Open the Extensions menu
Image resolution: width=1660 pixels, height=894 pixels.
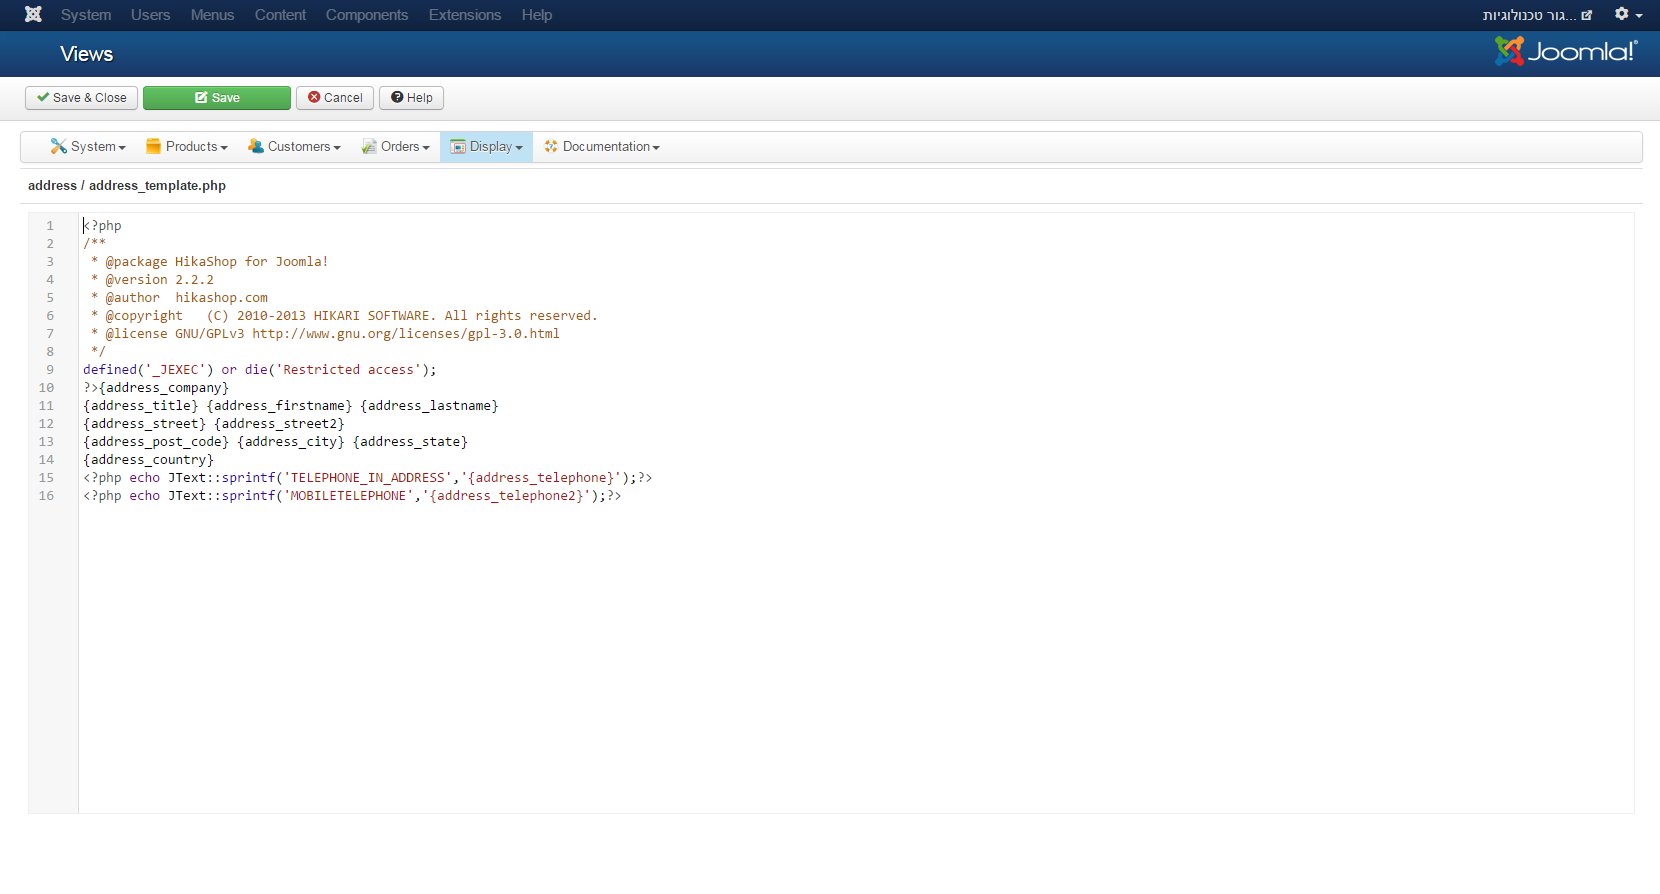[465, 15]
